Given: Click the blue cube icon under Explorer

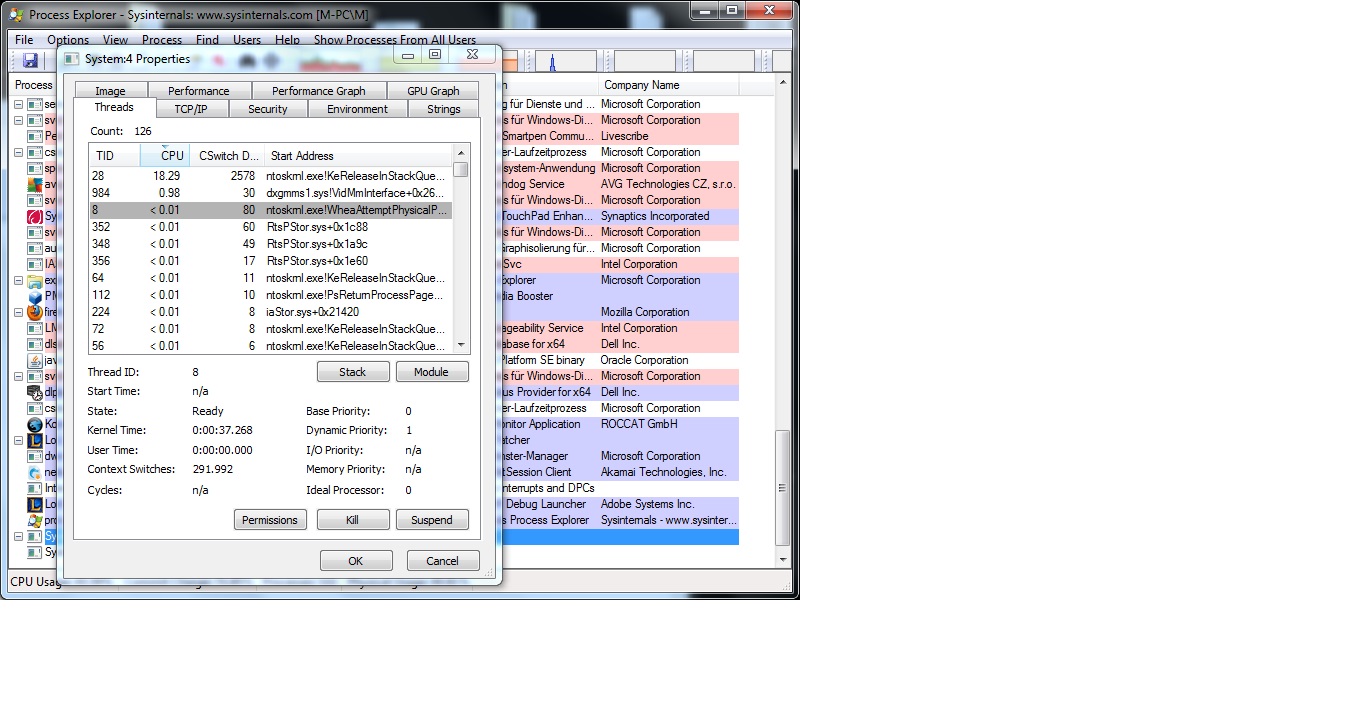Looking at the screenshot, I should point(35,297).
